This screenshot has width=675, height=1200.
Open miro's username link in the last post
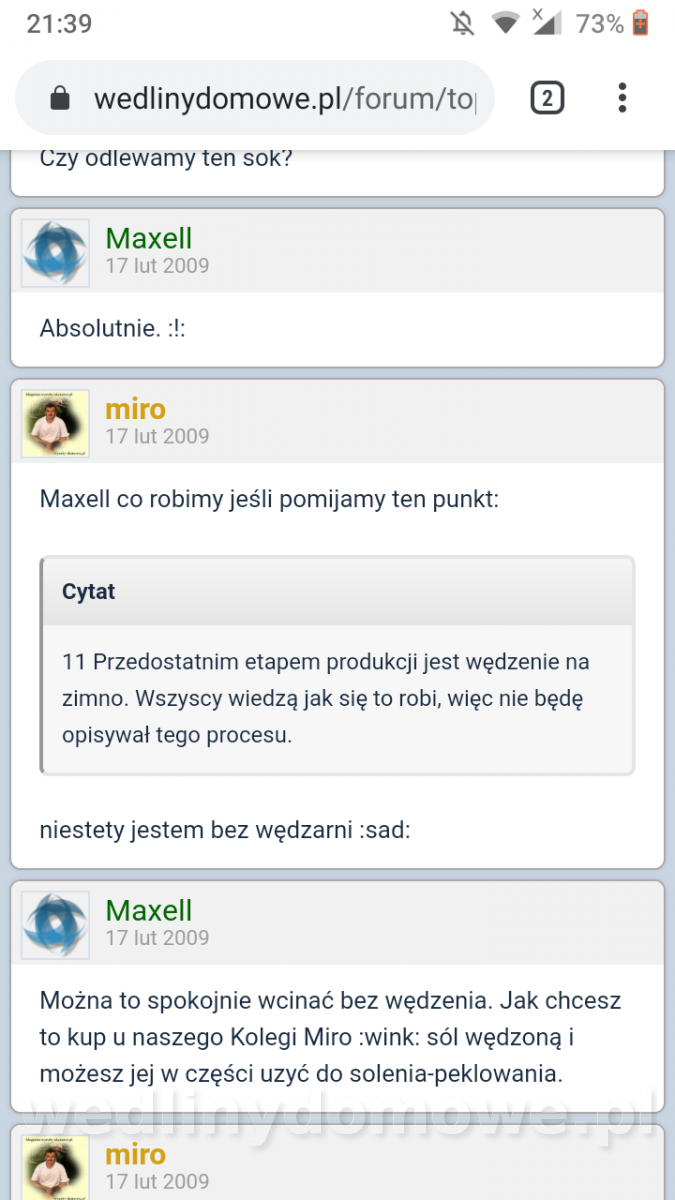136,1154
